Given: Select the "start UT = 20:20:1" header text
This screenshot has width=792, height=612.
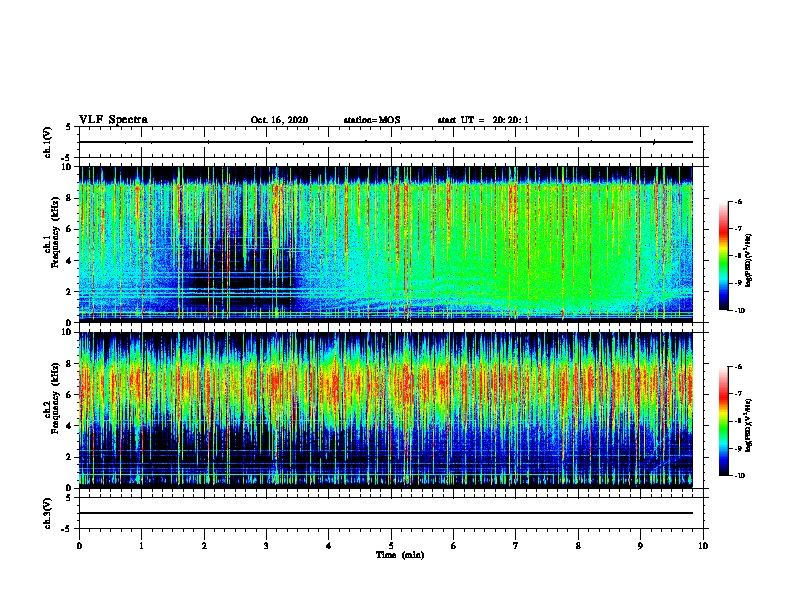Looking at the screenshot, I should pyautogui.click(x=483, y=120).
